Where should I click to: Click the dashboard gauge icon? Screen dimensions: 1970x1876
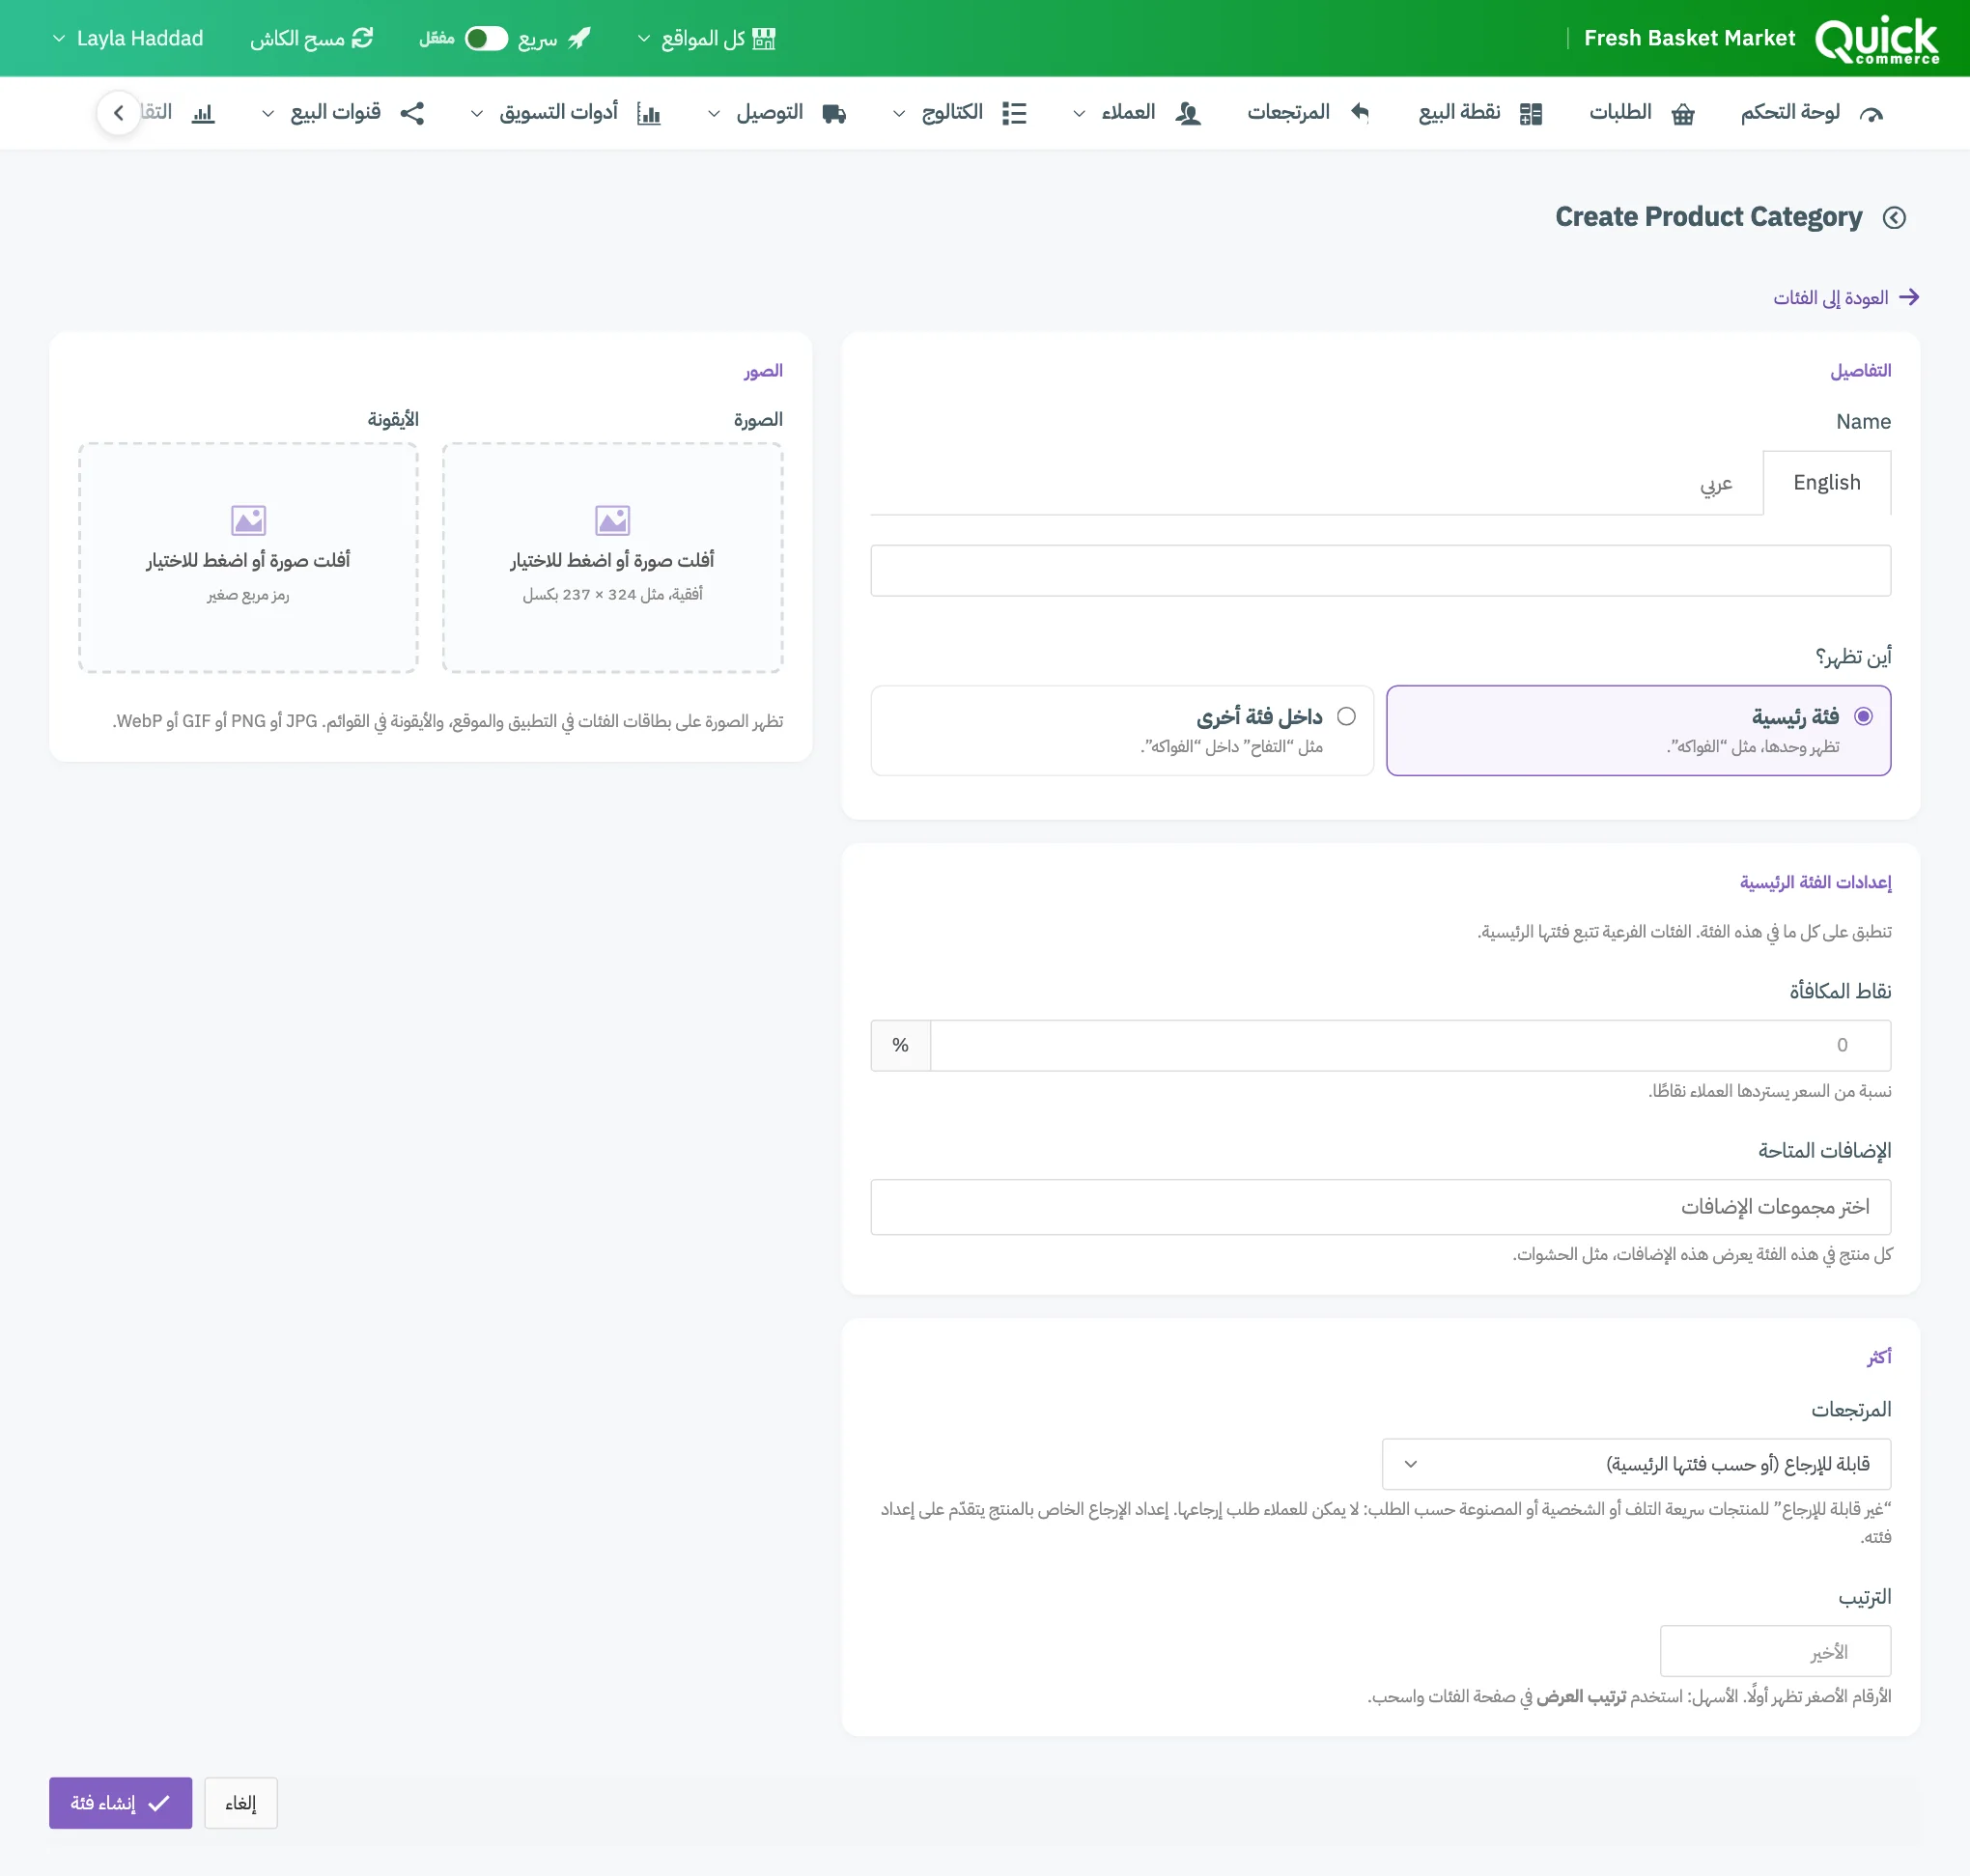[1871, 114]
